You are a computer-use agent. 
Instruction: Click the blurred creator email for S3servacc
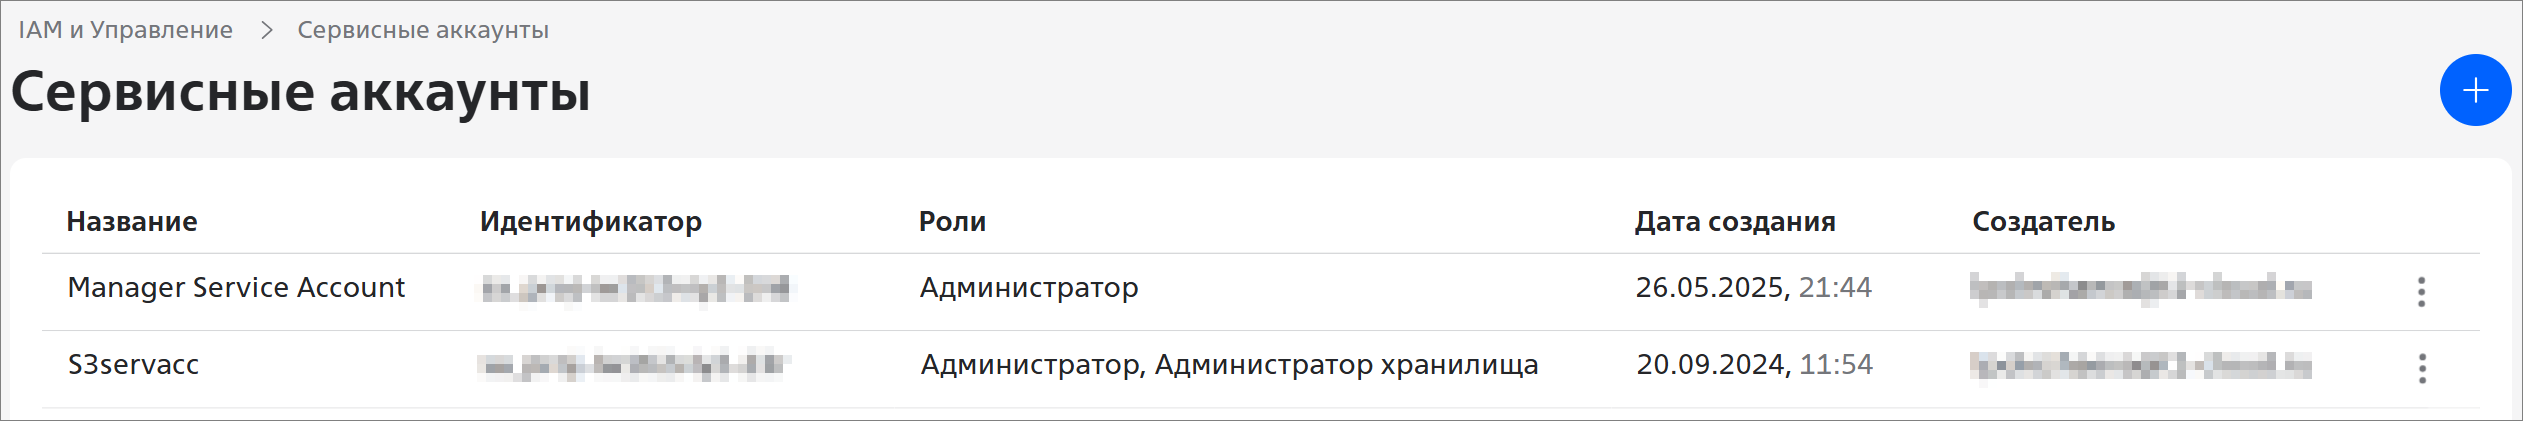[x=2140, y=366]
